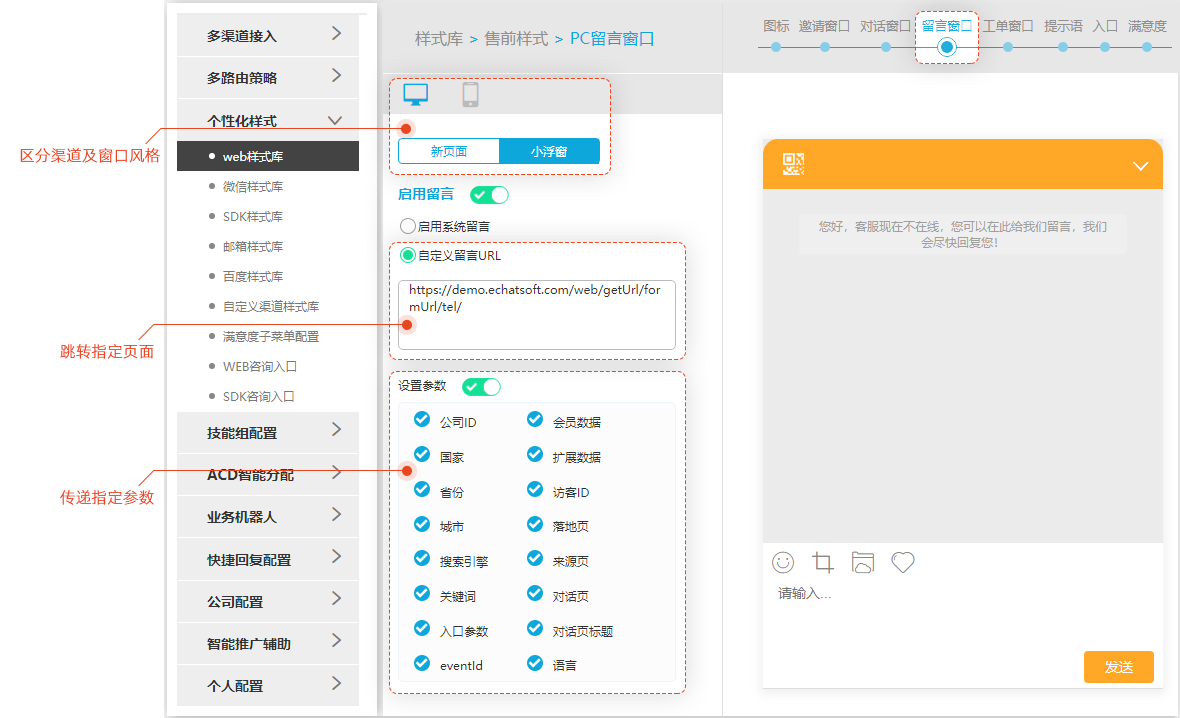Viewport: 1180px width, 718px height.
Task: Toggle the 设置参数 switch
Action: point(481,387)
